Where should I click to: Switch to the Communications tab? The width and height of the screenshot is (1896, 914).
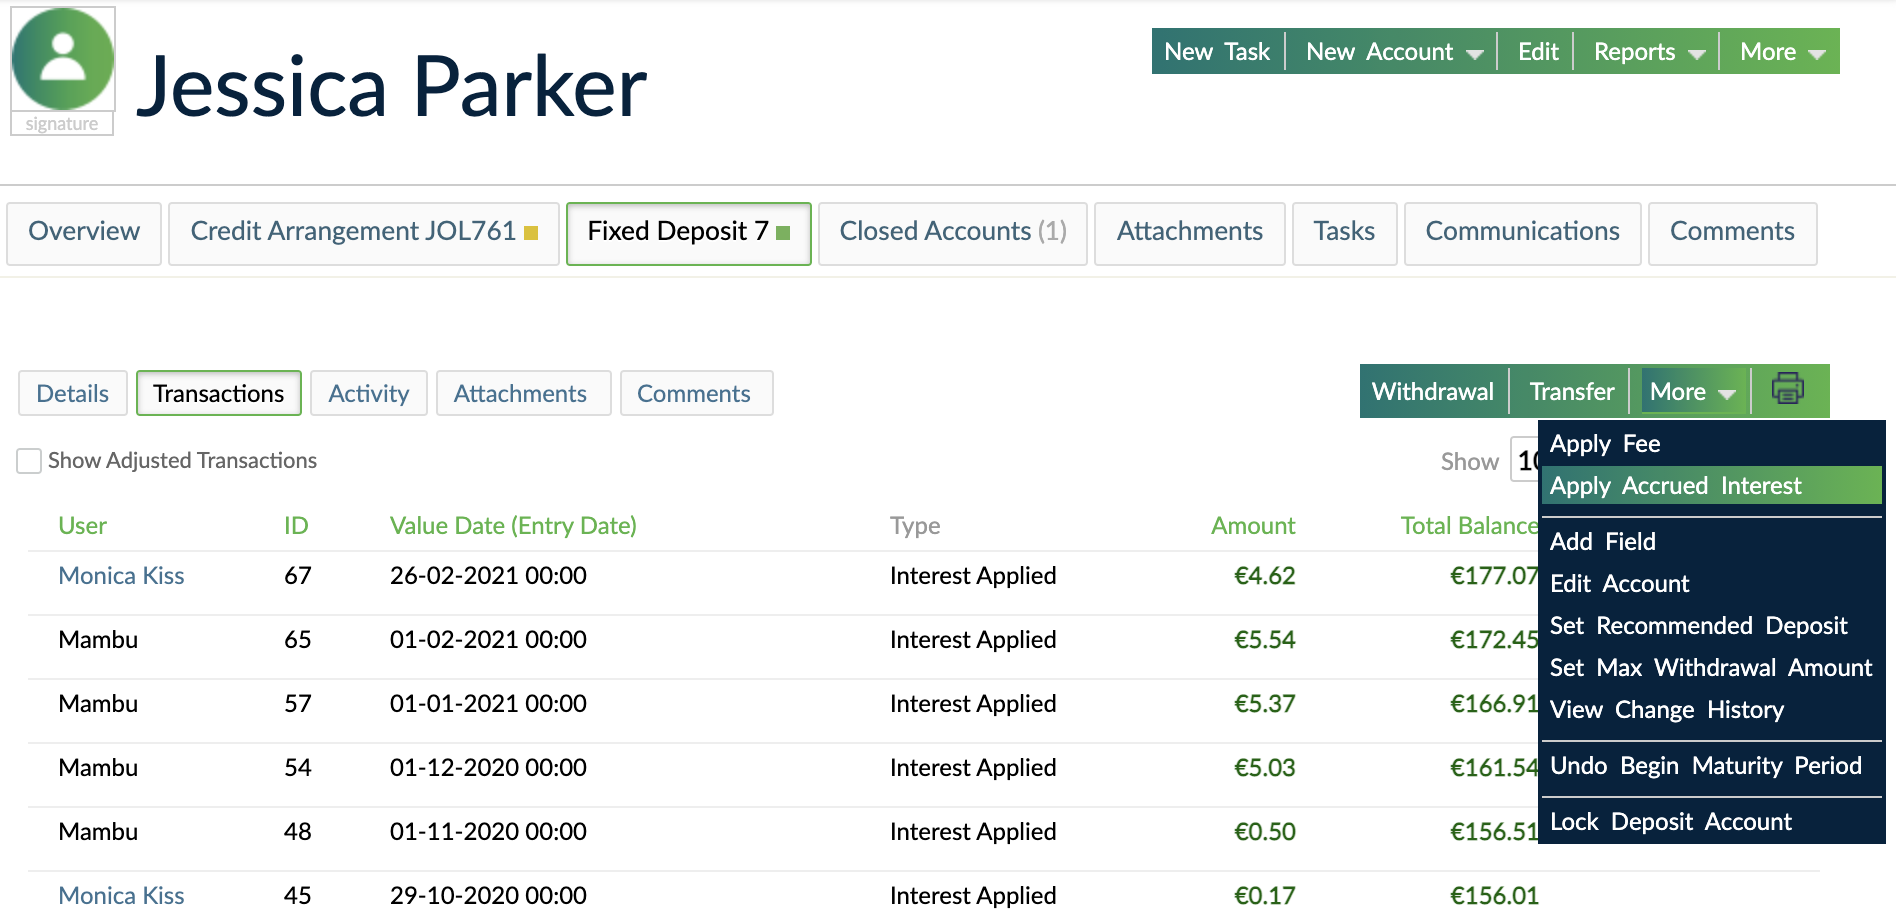1522,231
